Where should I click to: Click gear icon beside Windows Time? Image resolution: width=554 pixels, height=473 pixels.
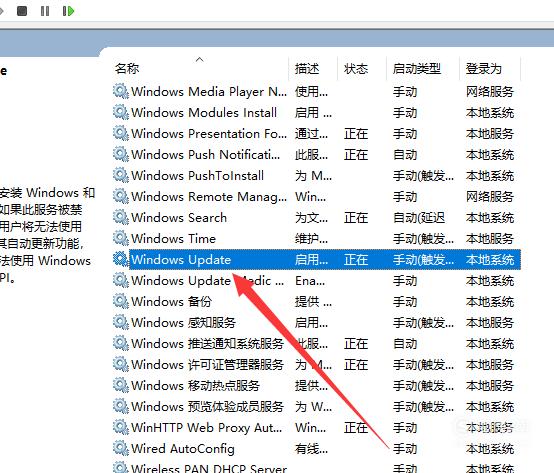[121, 238]
